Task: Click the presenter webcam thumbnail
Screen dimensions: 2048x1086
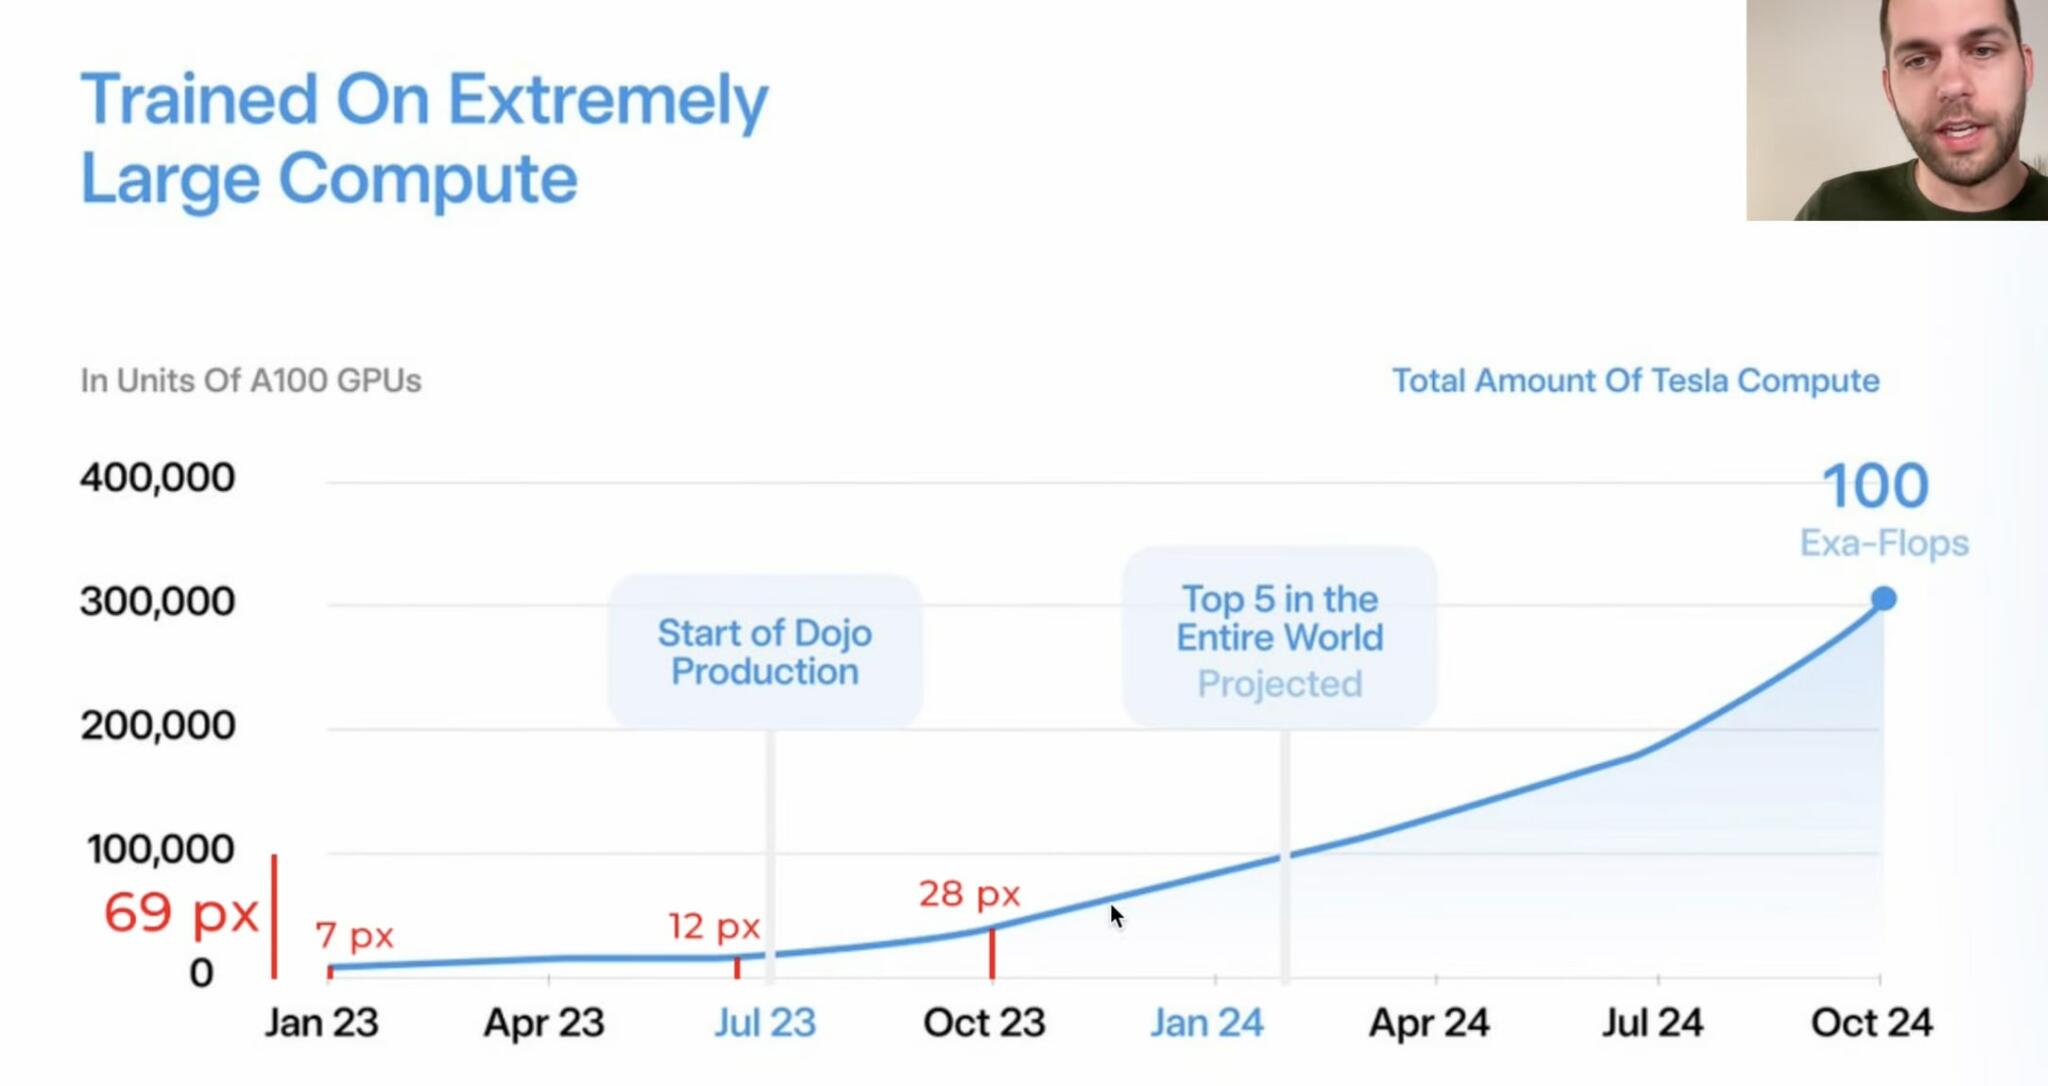Action: pos(1896,110)
